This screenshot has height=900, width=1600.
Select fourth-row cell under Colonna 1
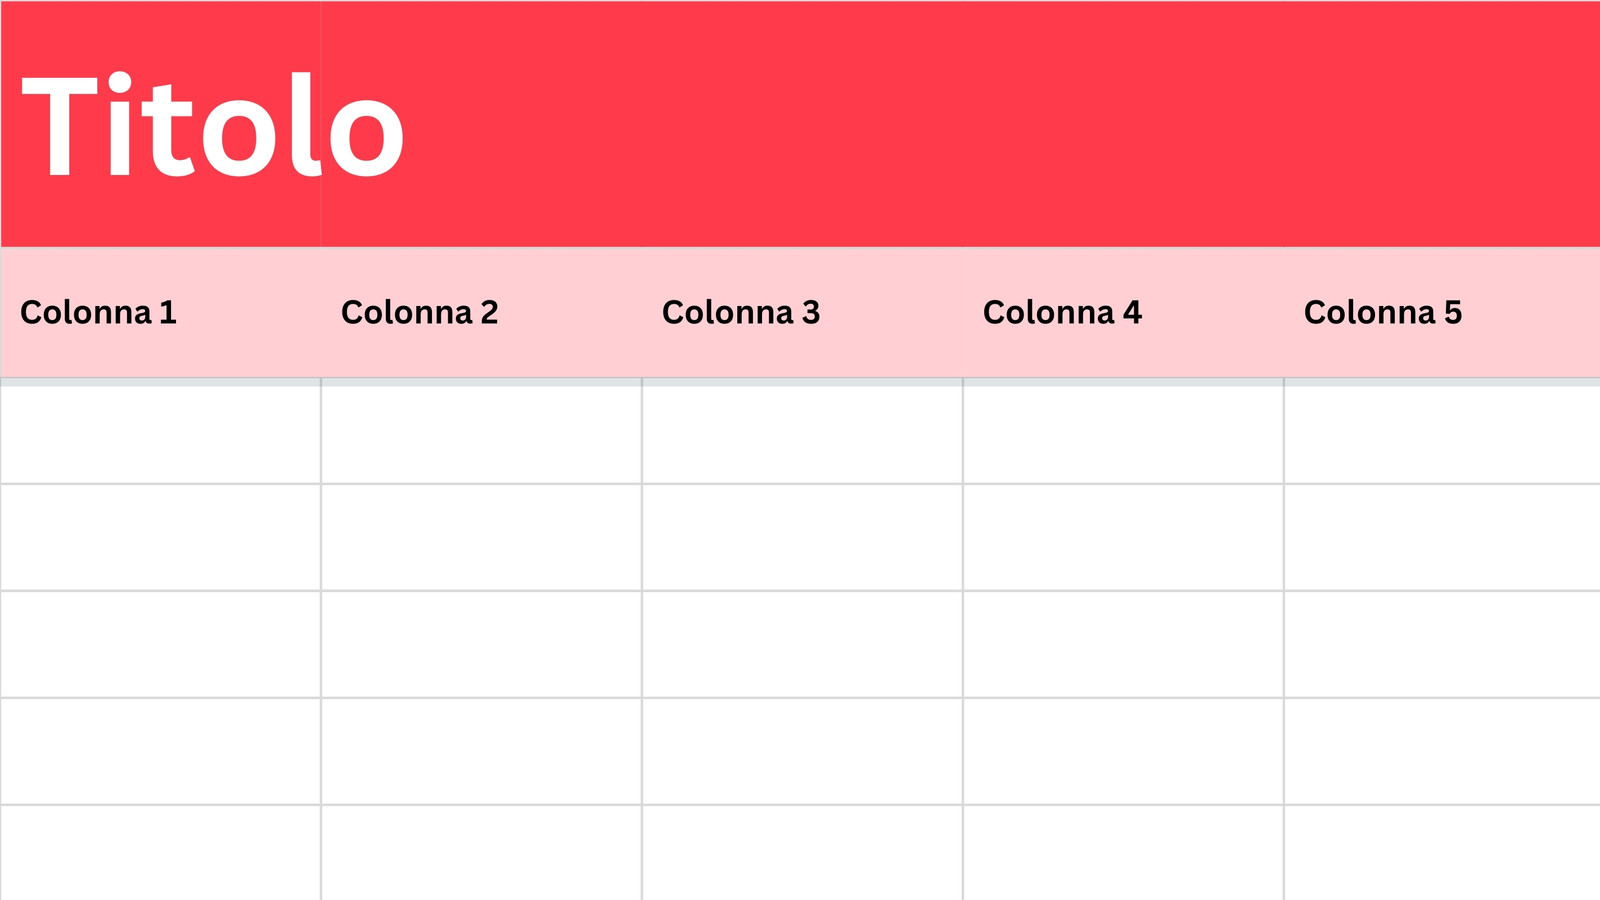(160, 751)
